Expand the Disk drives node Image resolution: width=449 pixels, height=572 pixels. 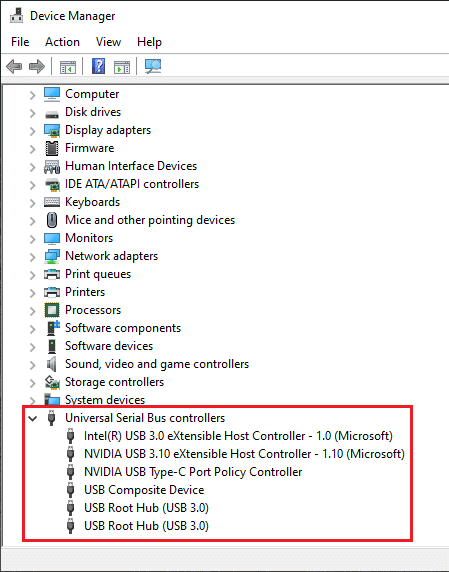32,113
